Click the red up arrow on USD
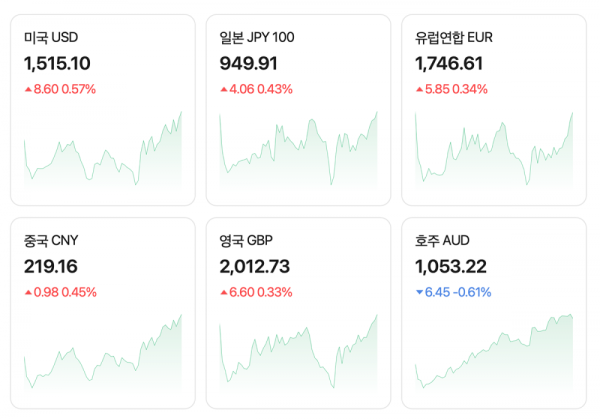This screenshot has height=419, width=600. 28,90
